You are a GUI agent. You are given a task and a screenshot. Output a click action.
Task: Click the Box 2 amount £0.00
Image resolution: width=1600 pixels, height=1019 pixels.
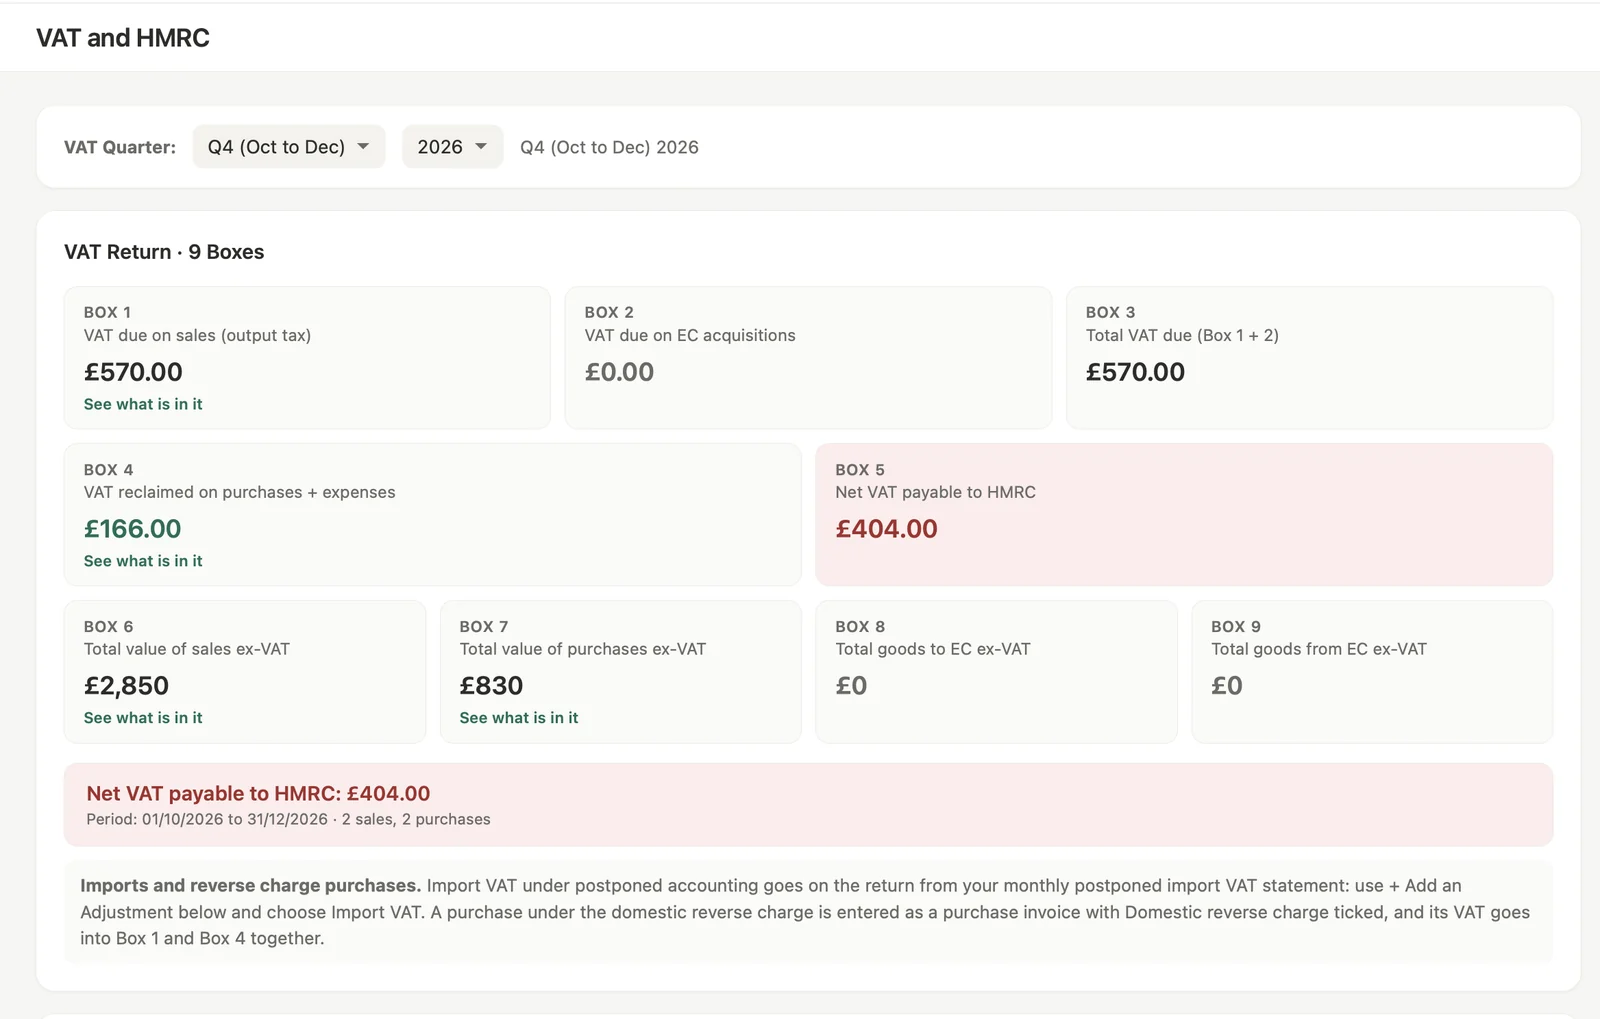pyautogui.click(x=619, y=372)
